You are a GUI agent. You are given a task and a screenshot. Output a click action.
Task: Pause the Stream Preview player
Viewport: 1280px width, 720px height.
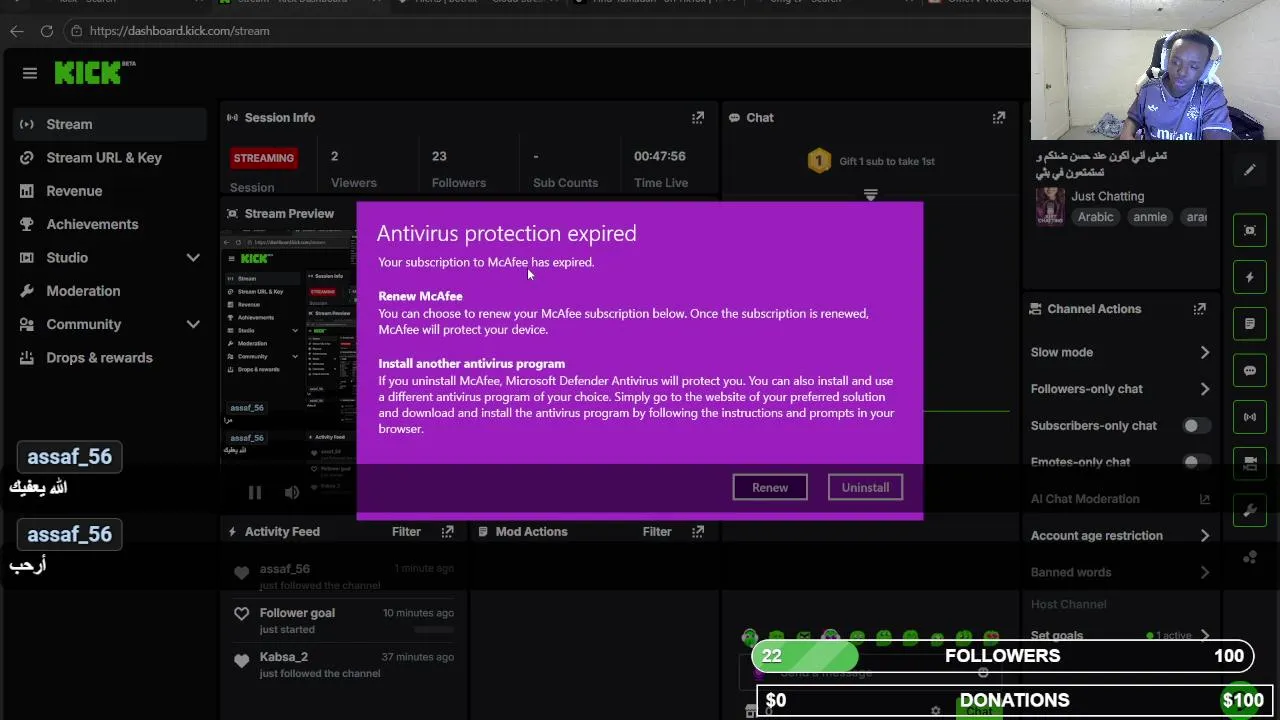click(255, 492)
